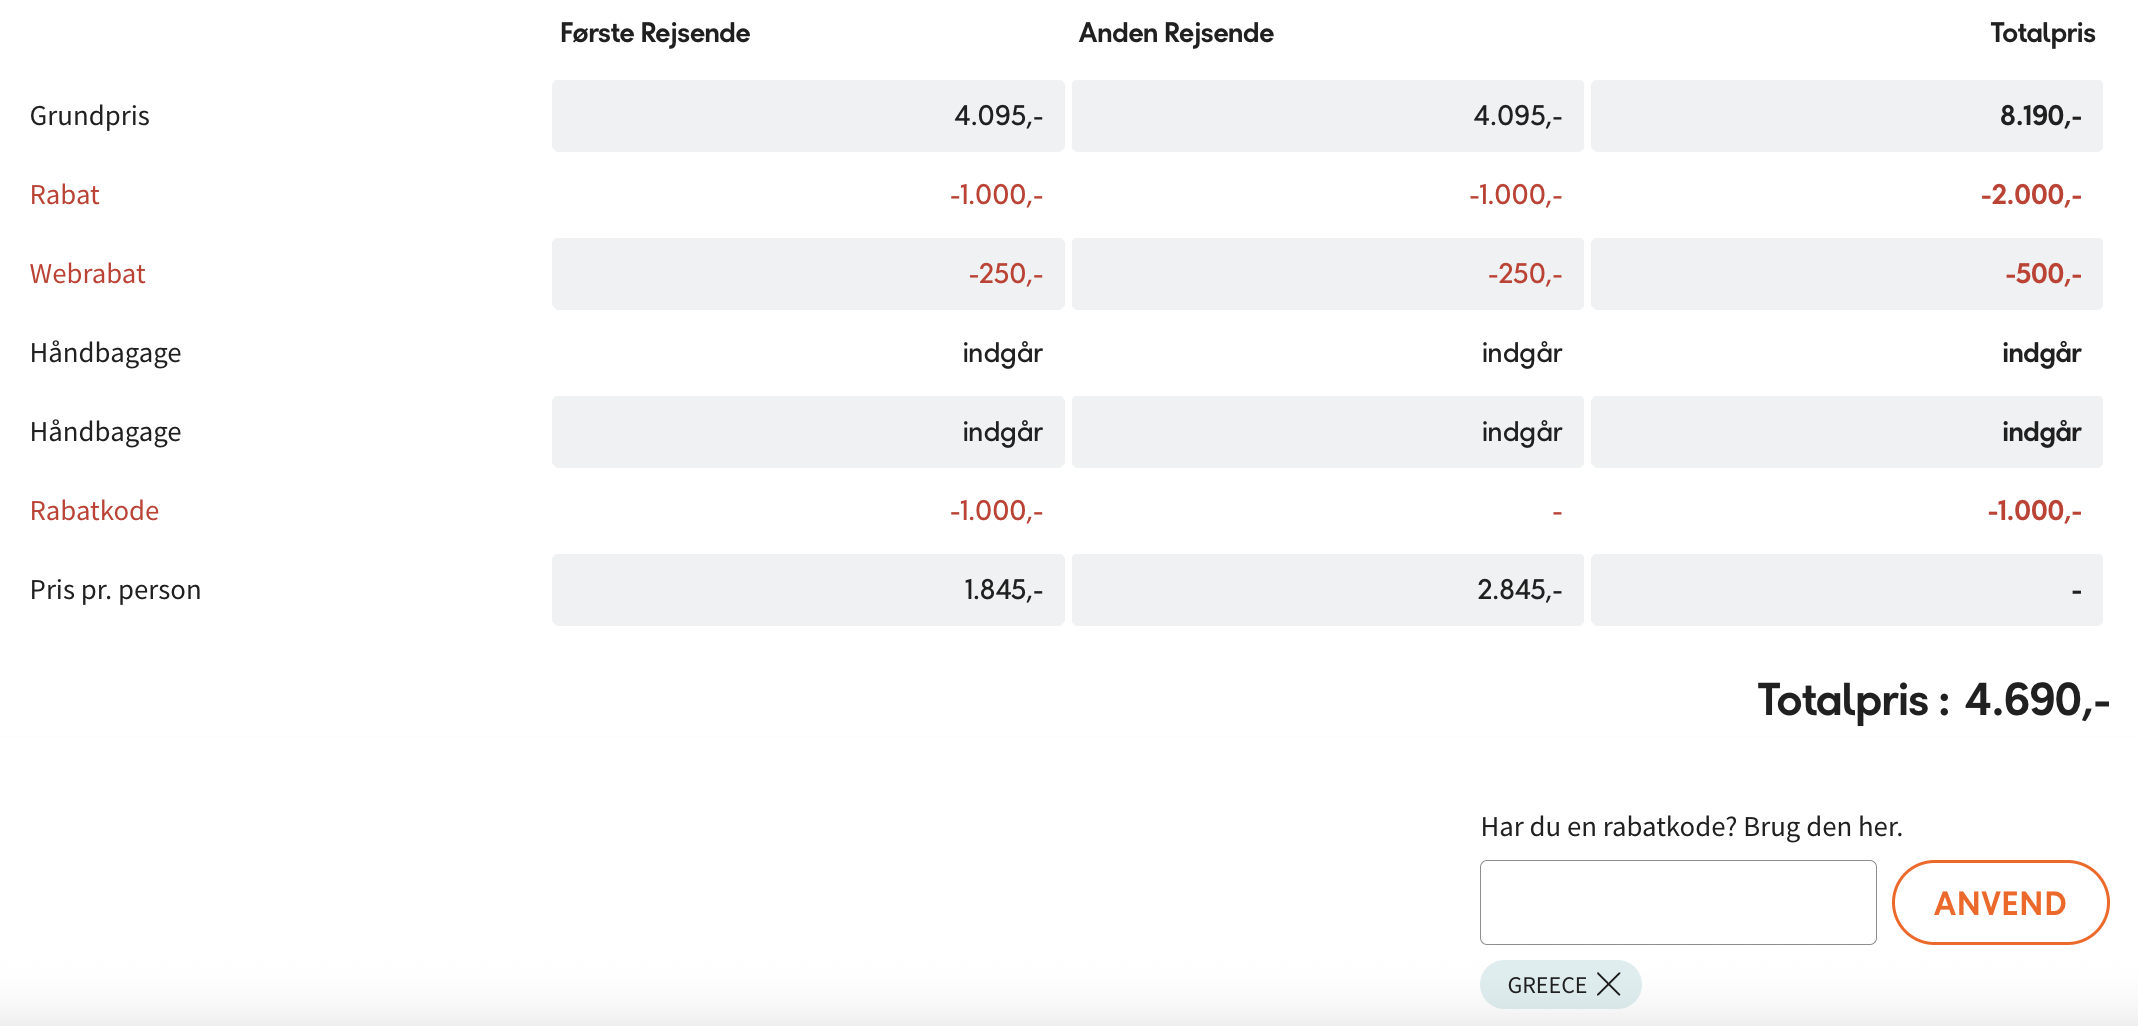Click the 8.190,- Grundpris total cell

pos(2039,116)
